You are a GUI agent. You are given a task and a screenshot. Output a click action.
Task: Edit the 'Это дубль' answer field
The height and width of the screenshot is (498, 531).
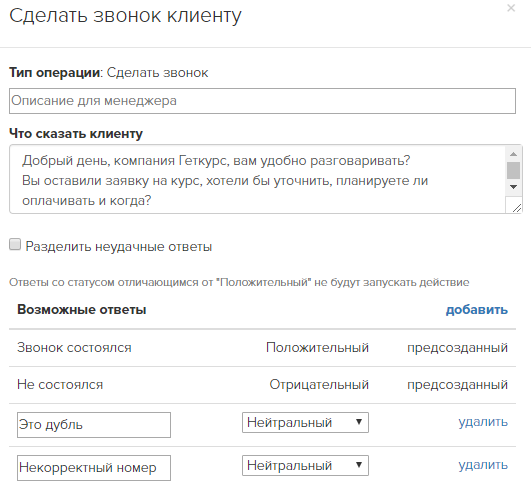click(94, 425)
